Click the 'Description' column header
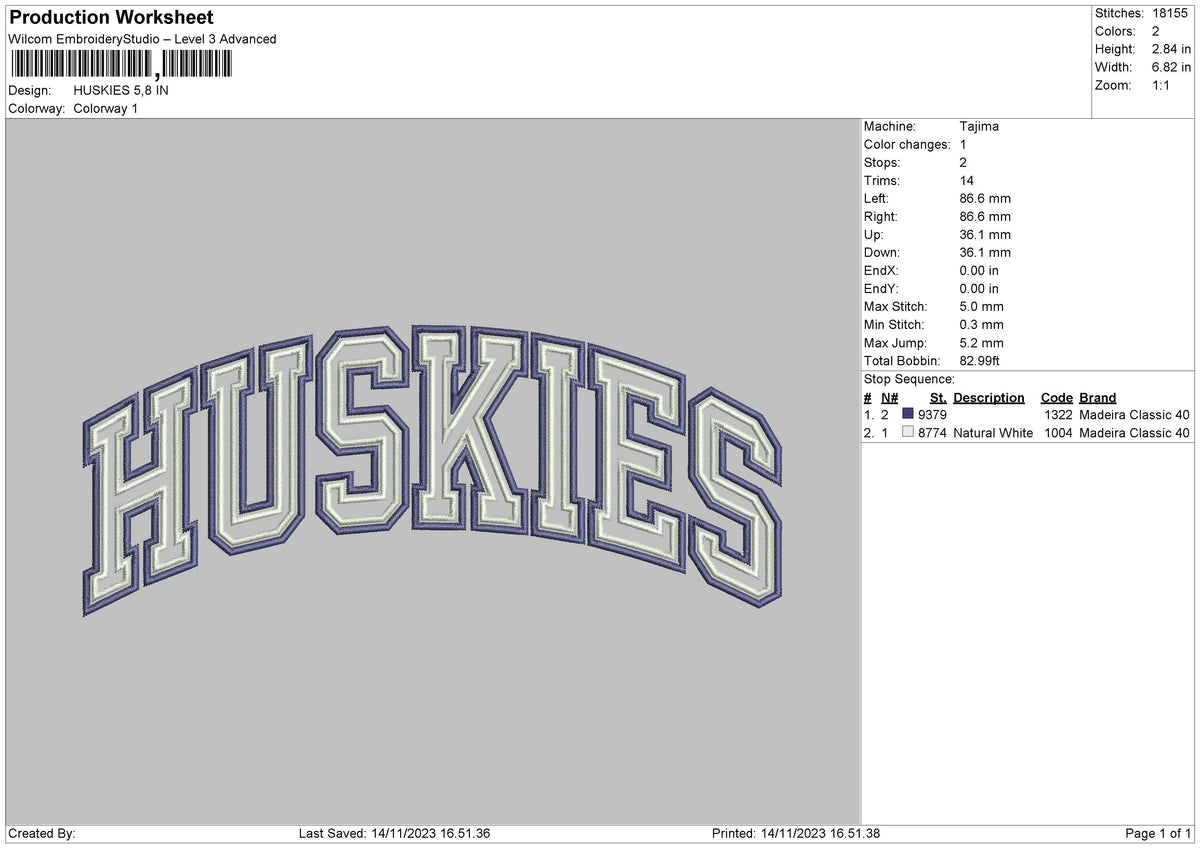The width and height of the screenshot is (1200, 848). point(989,397)
